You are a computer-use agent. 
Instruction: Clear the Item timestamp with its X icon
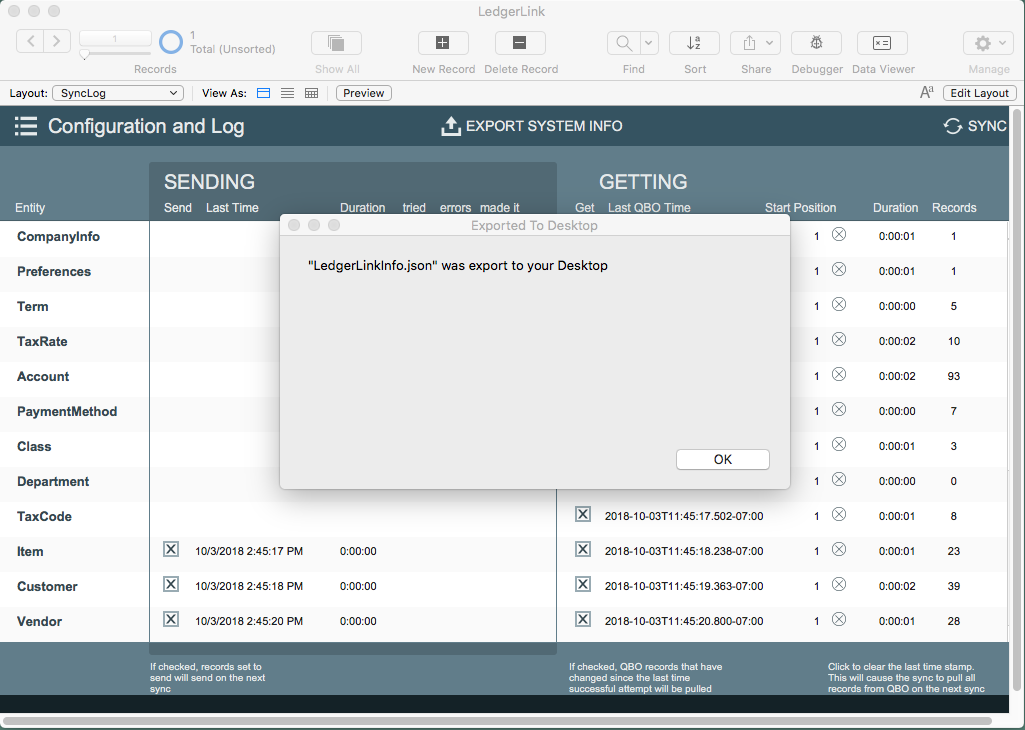(839, 549)
